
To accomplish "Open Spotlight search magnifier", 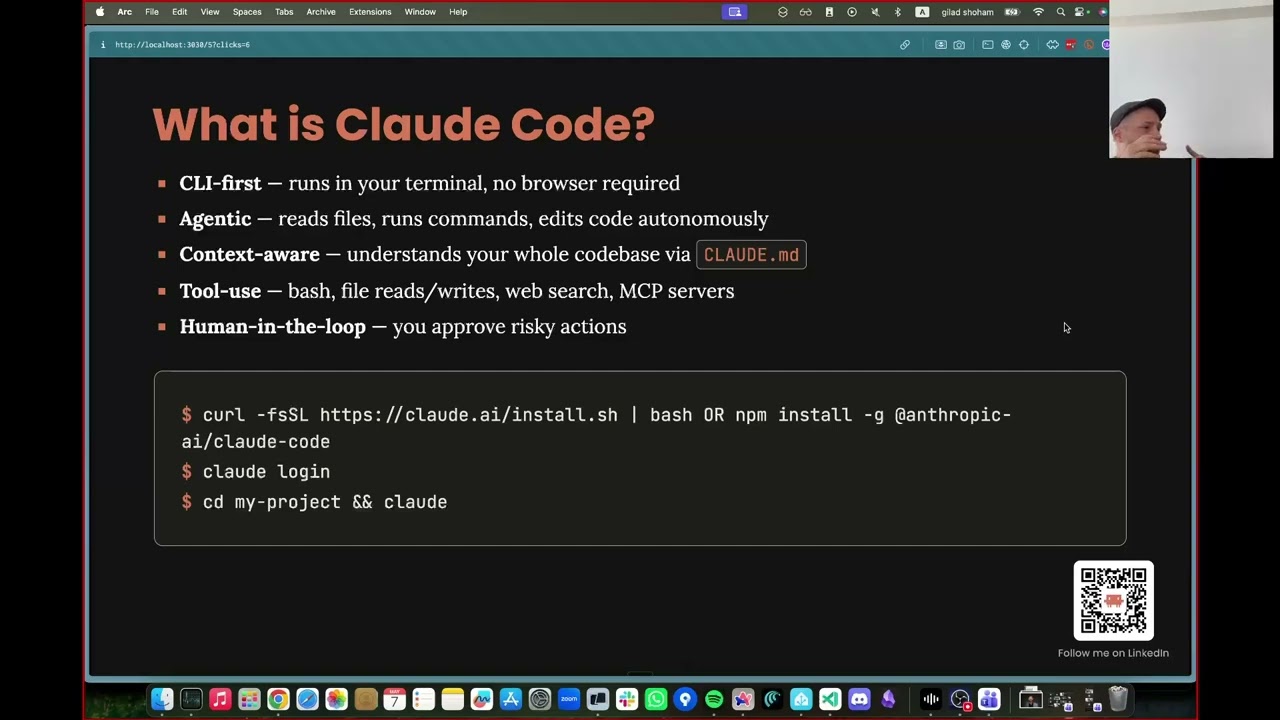I will pyautogui.click(x=1061, y=12).
